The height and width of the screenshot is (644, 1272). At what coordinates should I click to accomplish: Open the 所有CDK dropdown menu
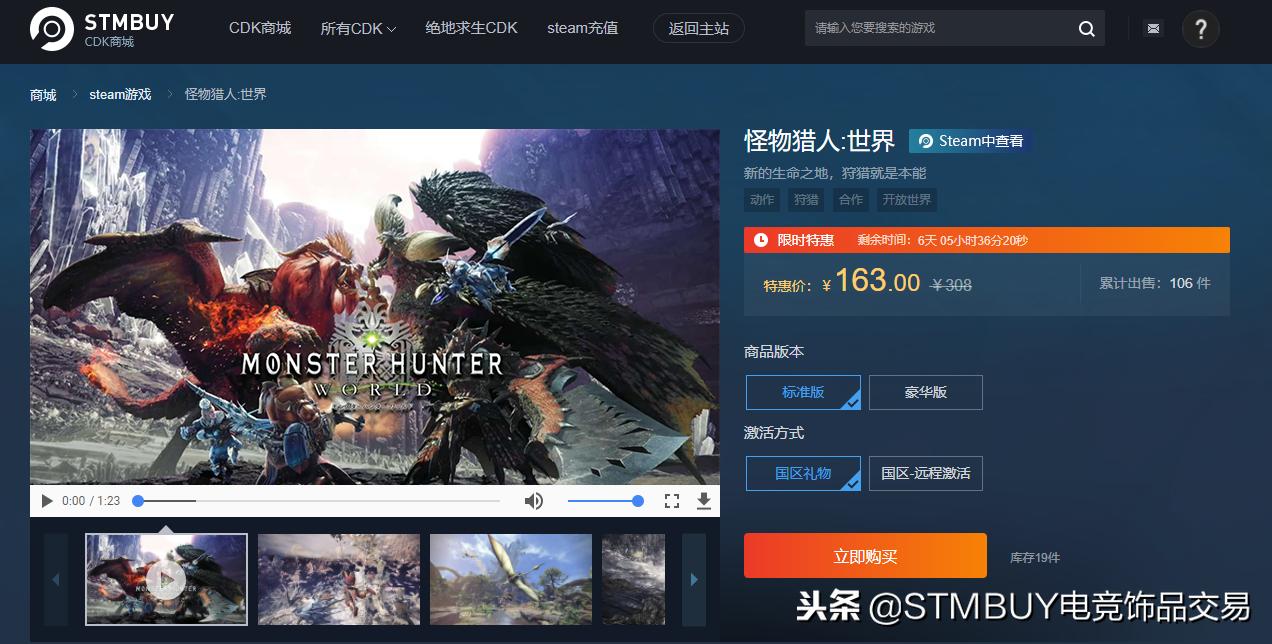[x=357, y=28]
